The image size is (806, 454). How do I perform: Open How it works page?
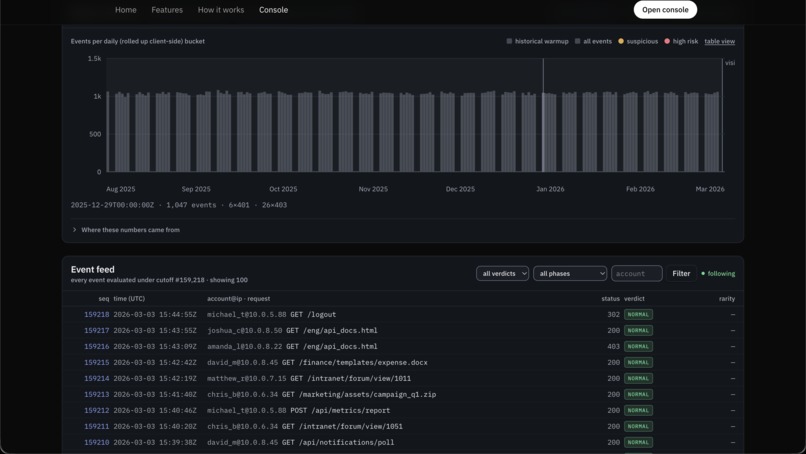pos(221,10)
